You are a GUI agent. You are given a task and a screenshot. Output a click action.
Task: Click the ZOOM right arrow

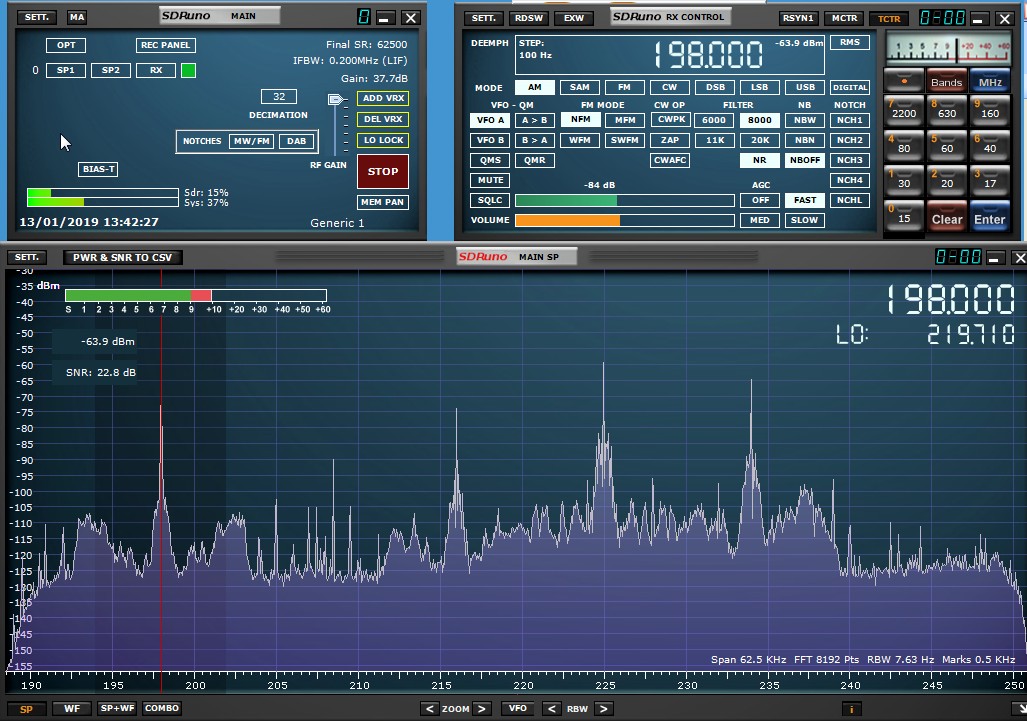point(481,709)
